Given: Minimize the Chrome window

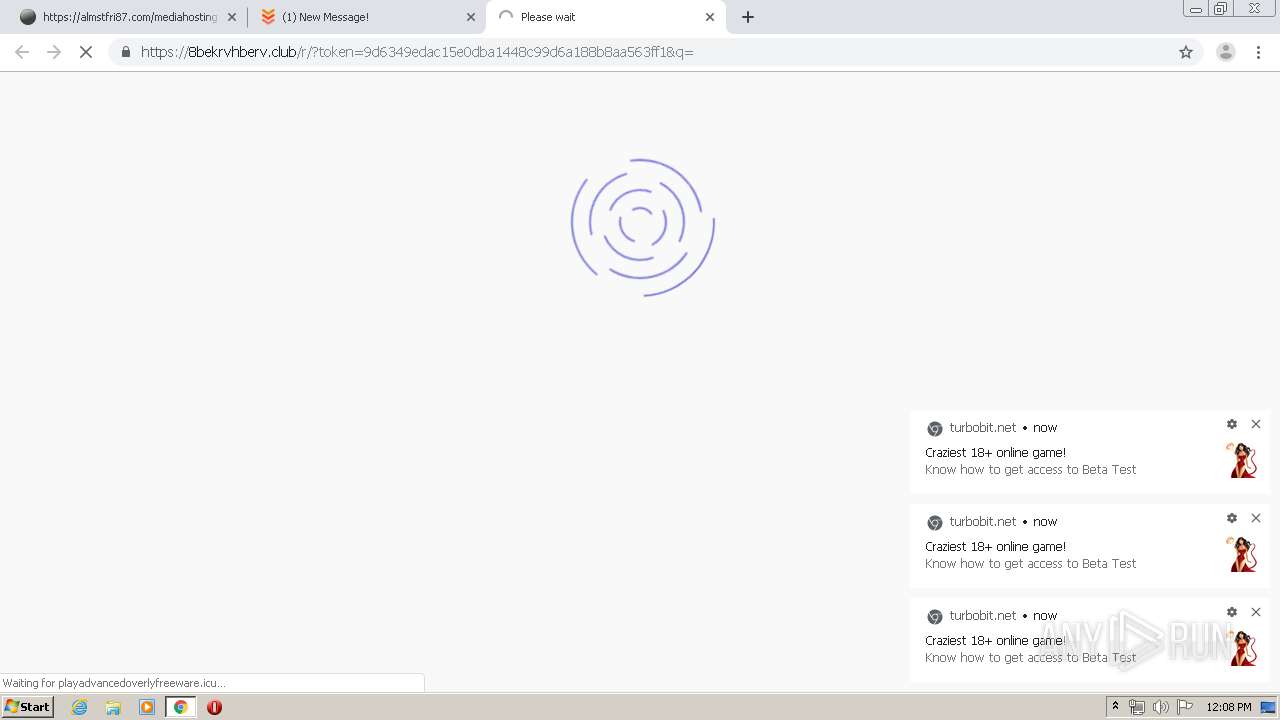Looking at the screenshot, I should pyautogui.click(x=1196, y=8).
